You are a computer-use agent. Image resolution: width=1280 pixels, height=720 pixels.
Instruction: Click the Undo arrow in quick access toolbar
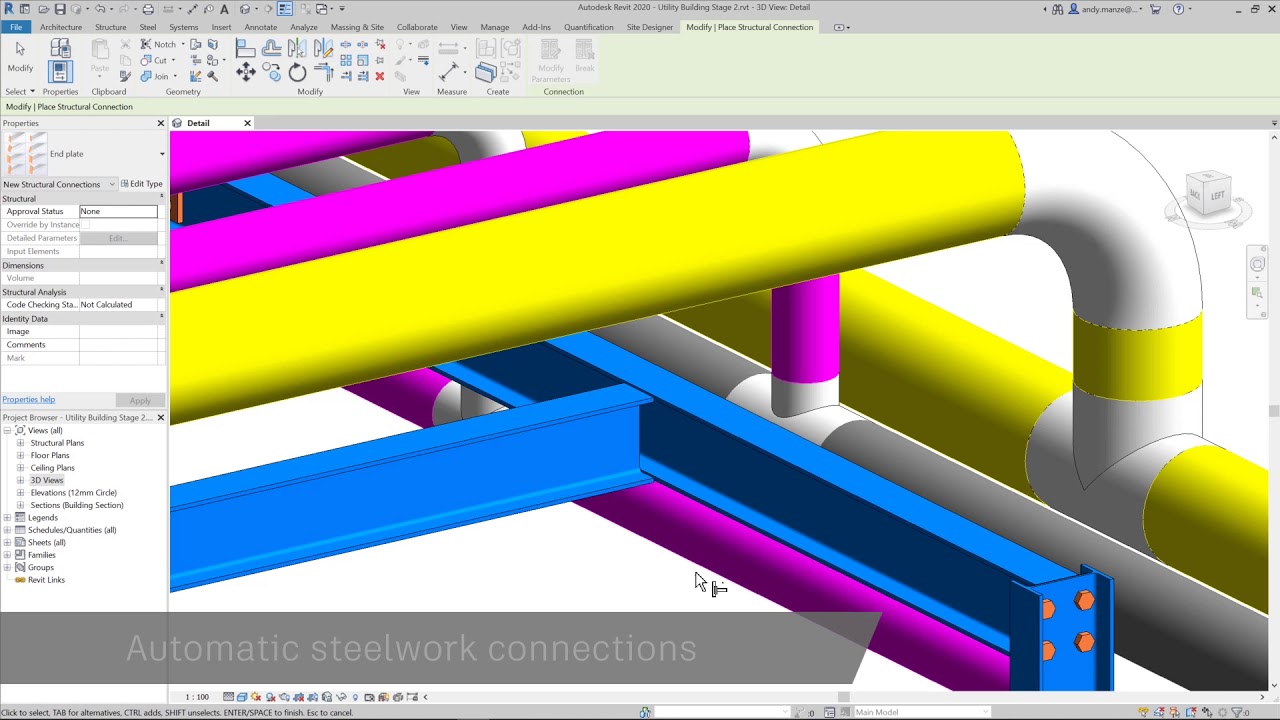[x=100, y=9]
